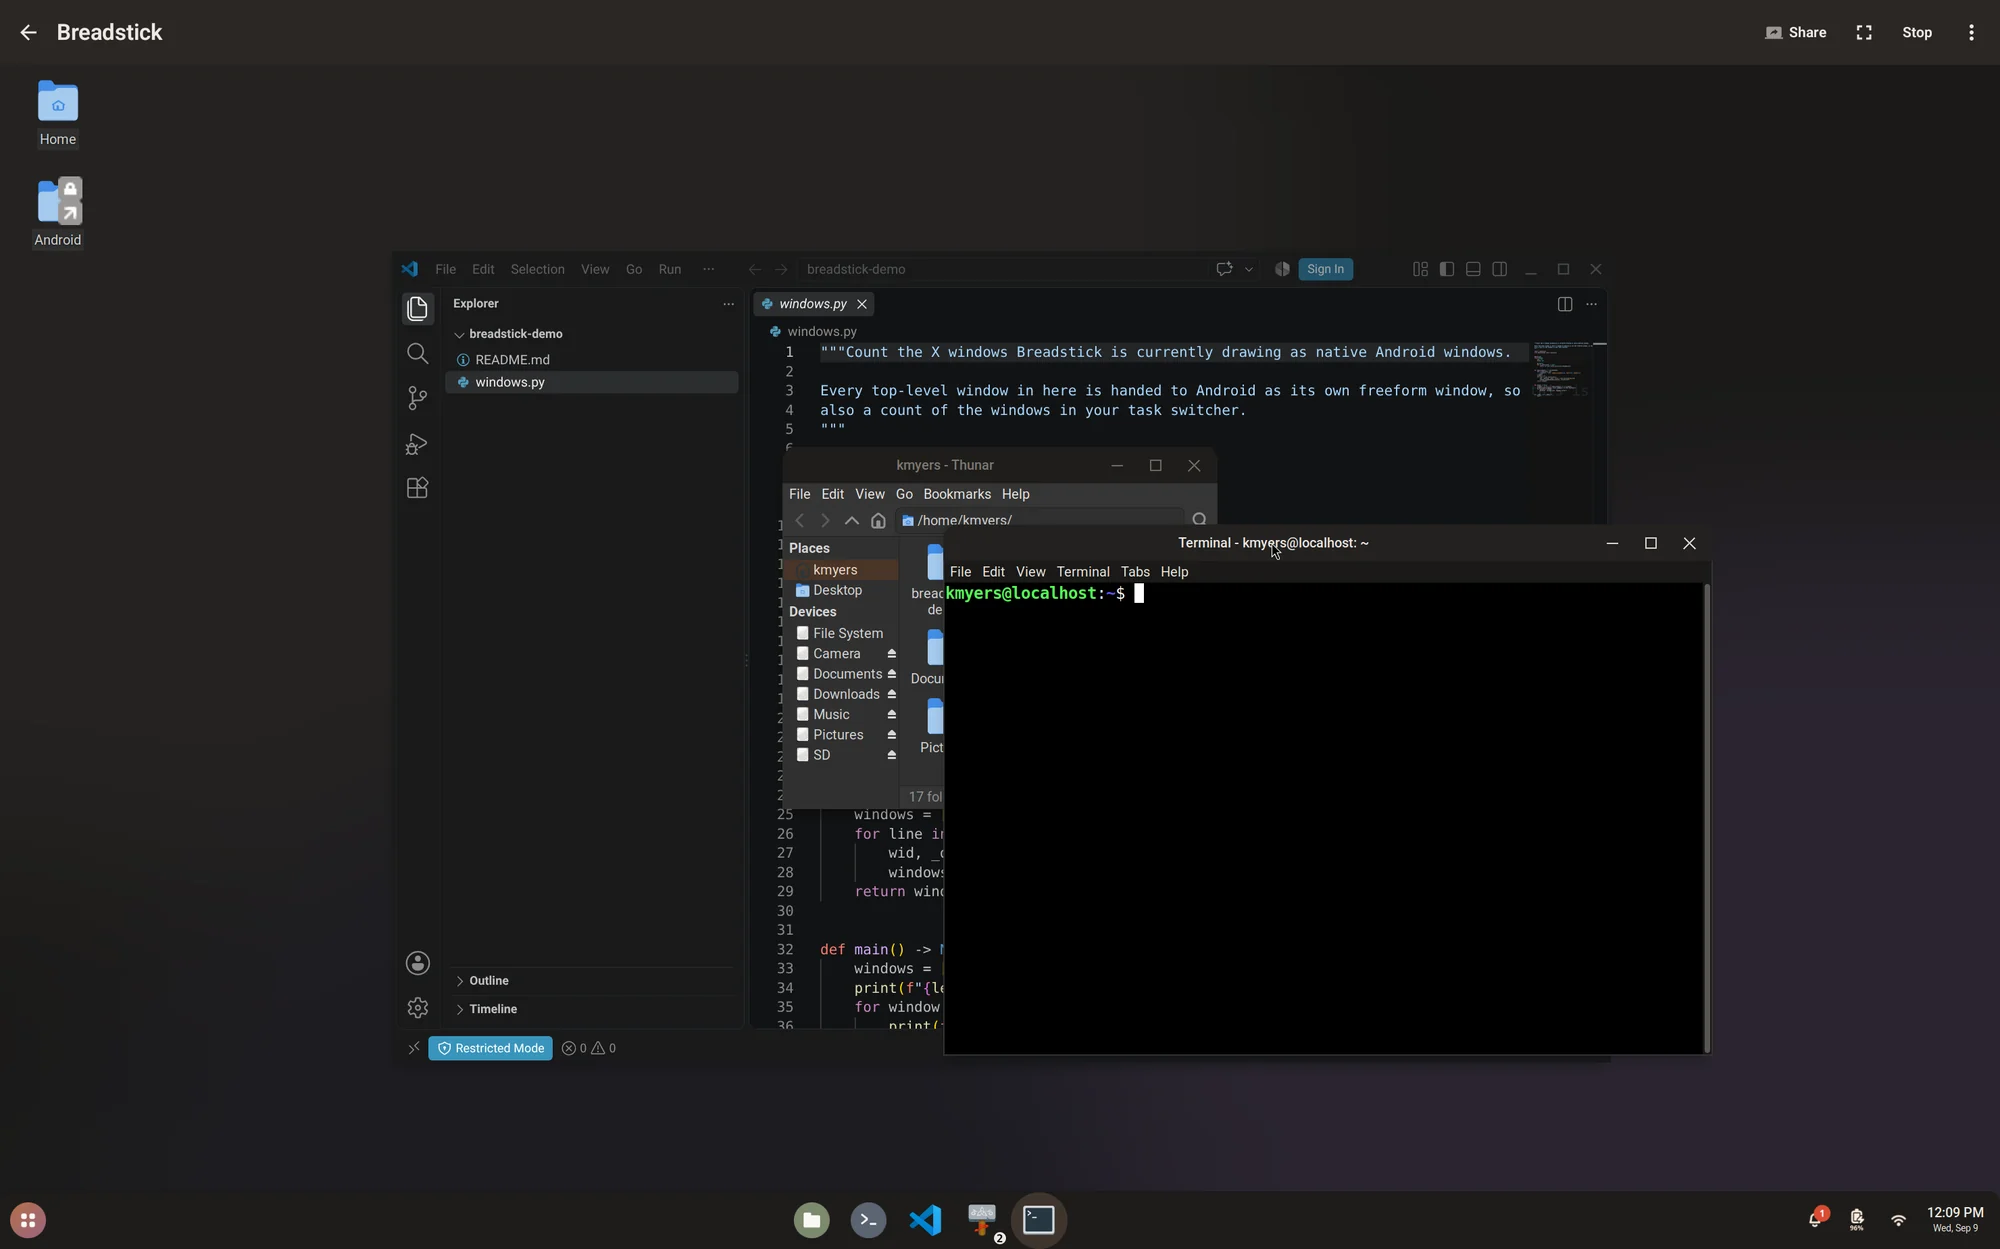Open editor More Actions ellipsis
This screenshot has height=1249, width=2000.
[1591, 304]
